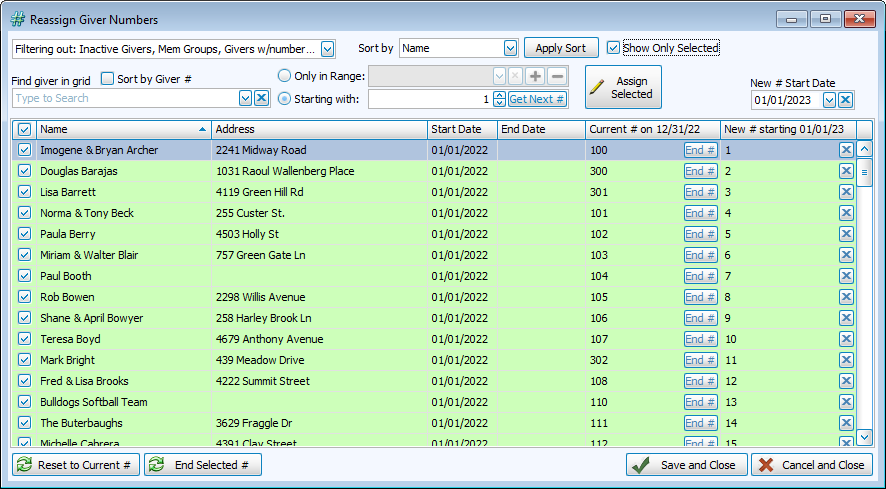Image resolution: width=886 pixels, height=489 pixels.
Task: Open New # Start Date calendar dropdown
Action: [x=829, y=100]
